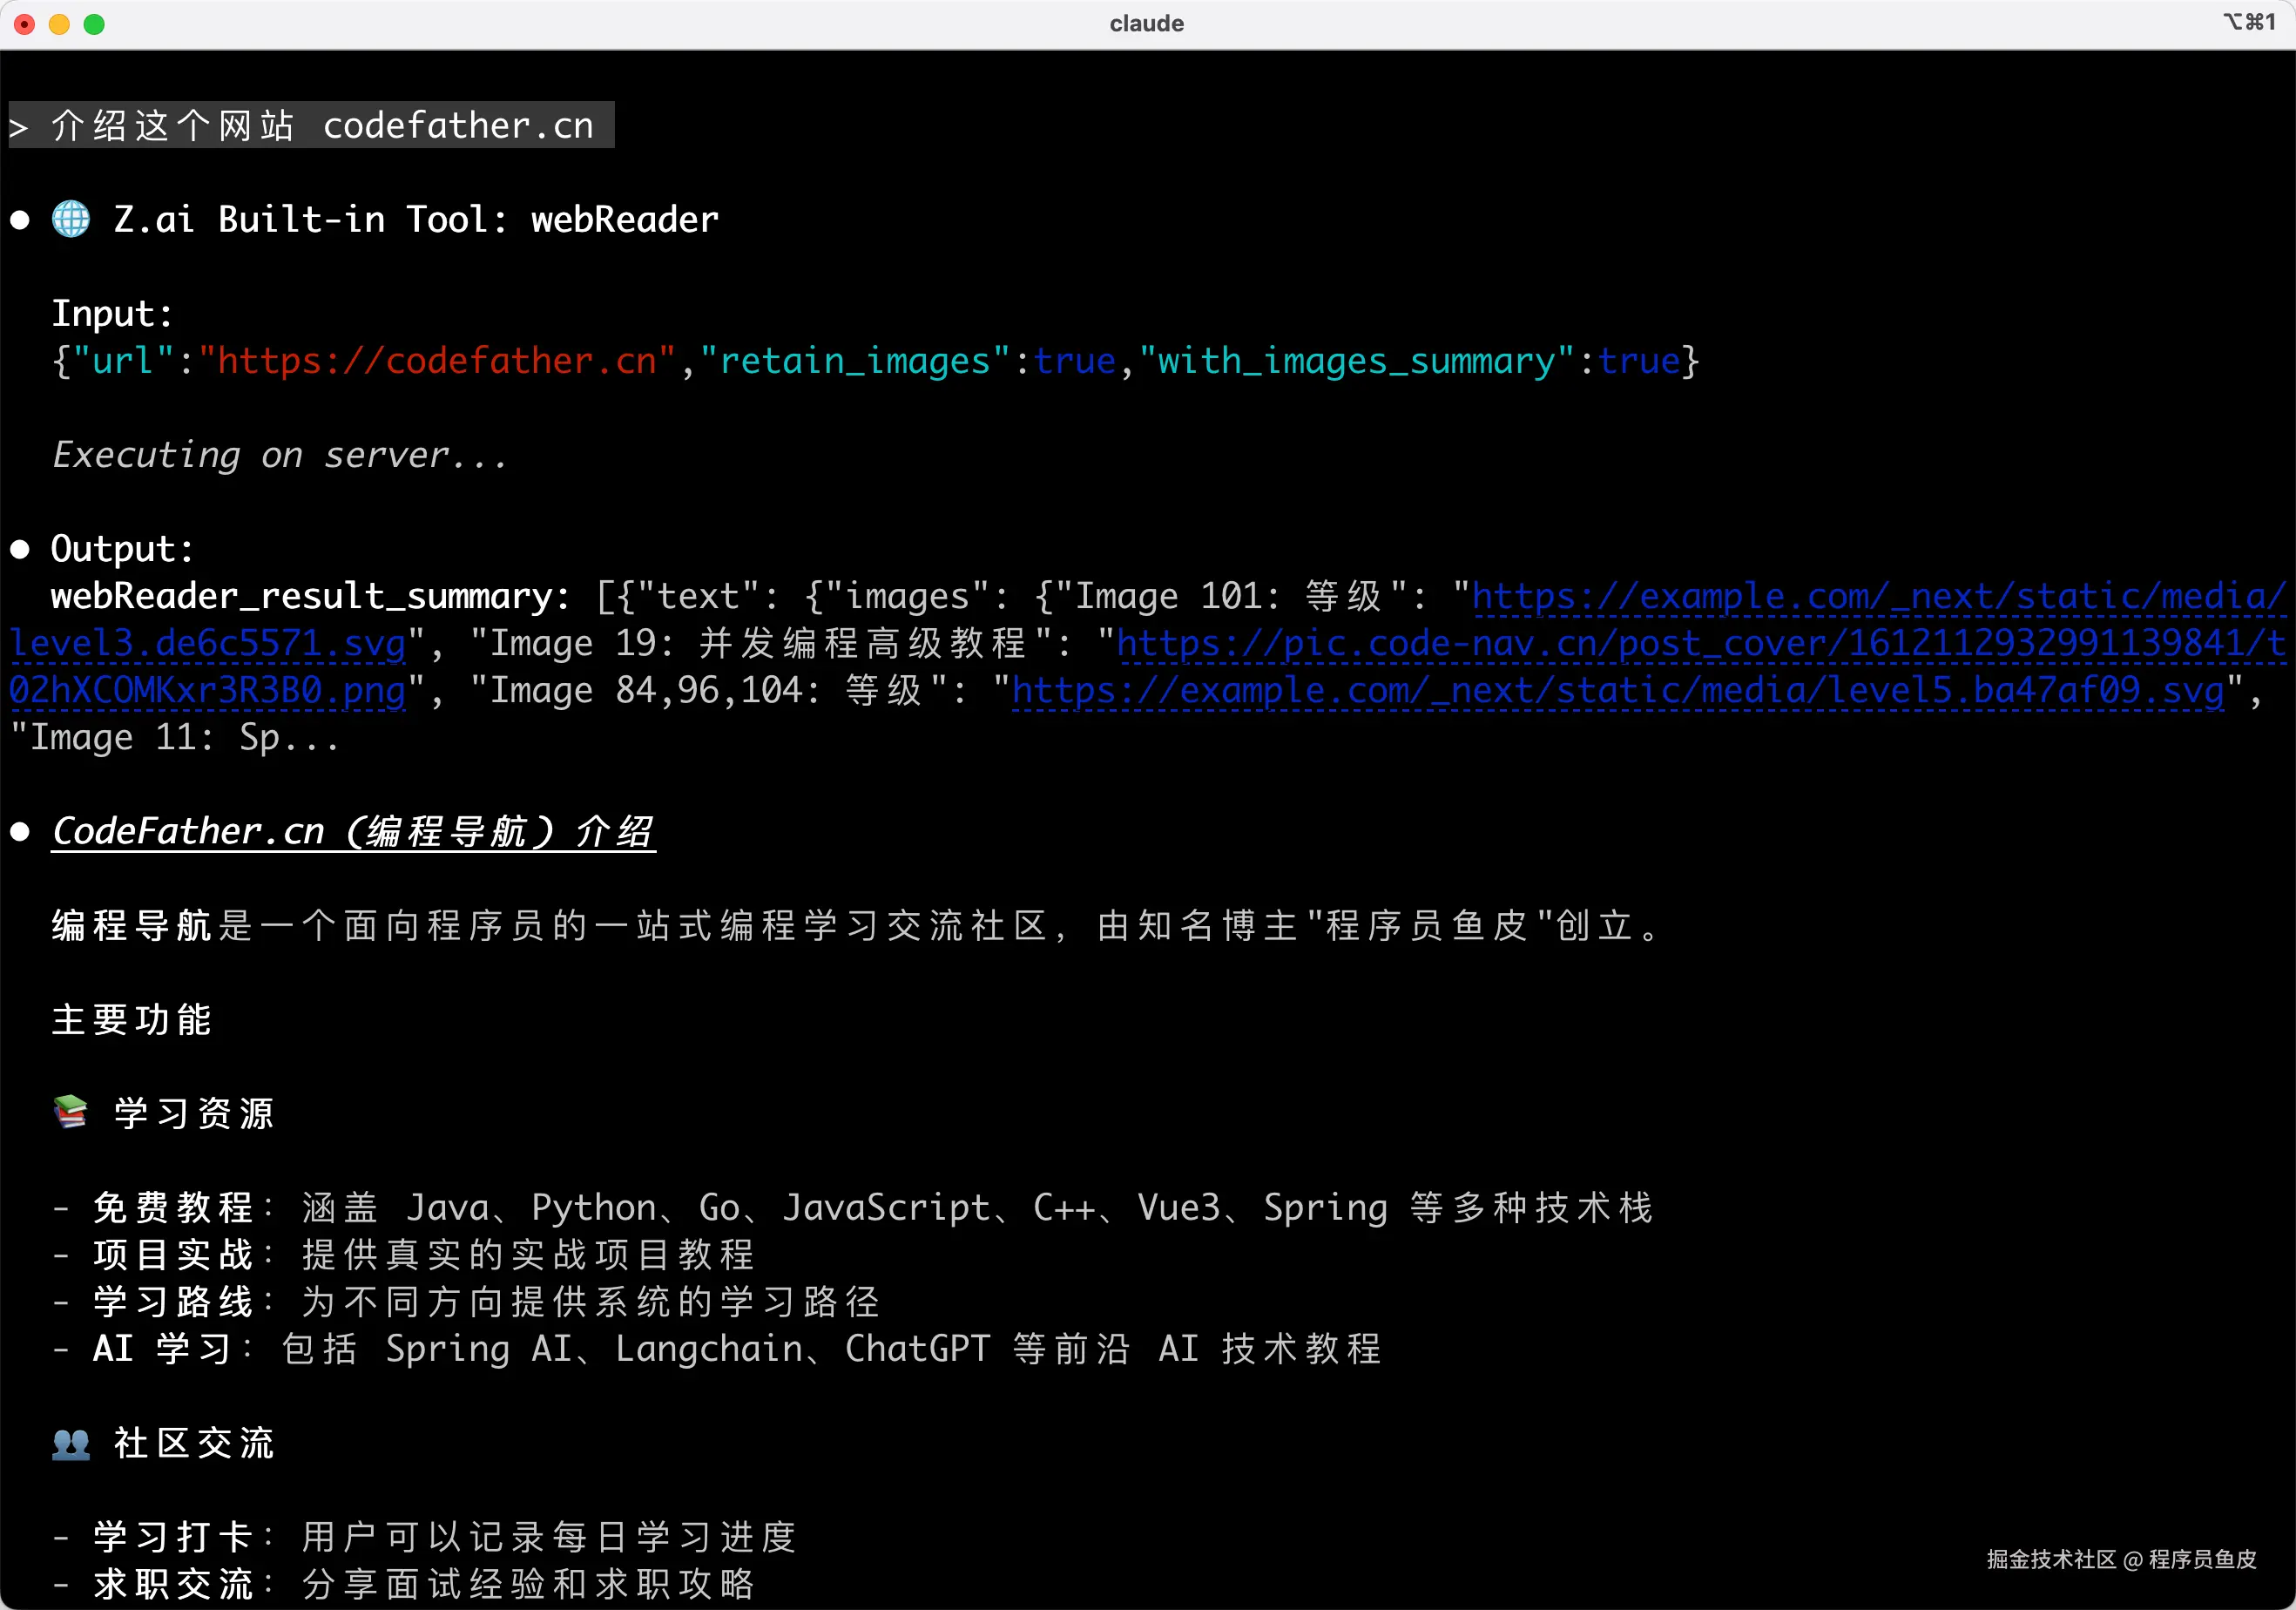Click the yellow minimize window button
The width and height of the screenshot is (2296, 1610).
click(59, 24)
